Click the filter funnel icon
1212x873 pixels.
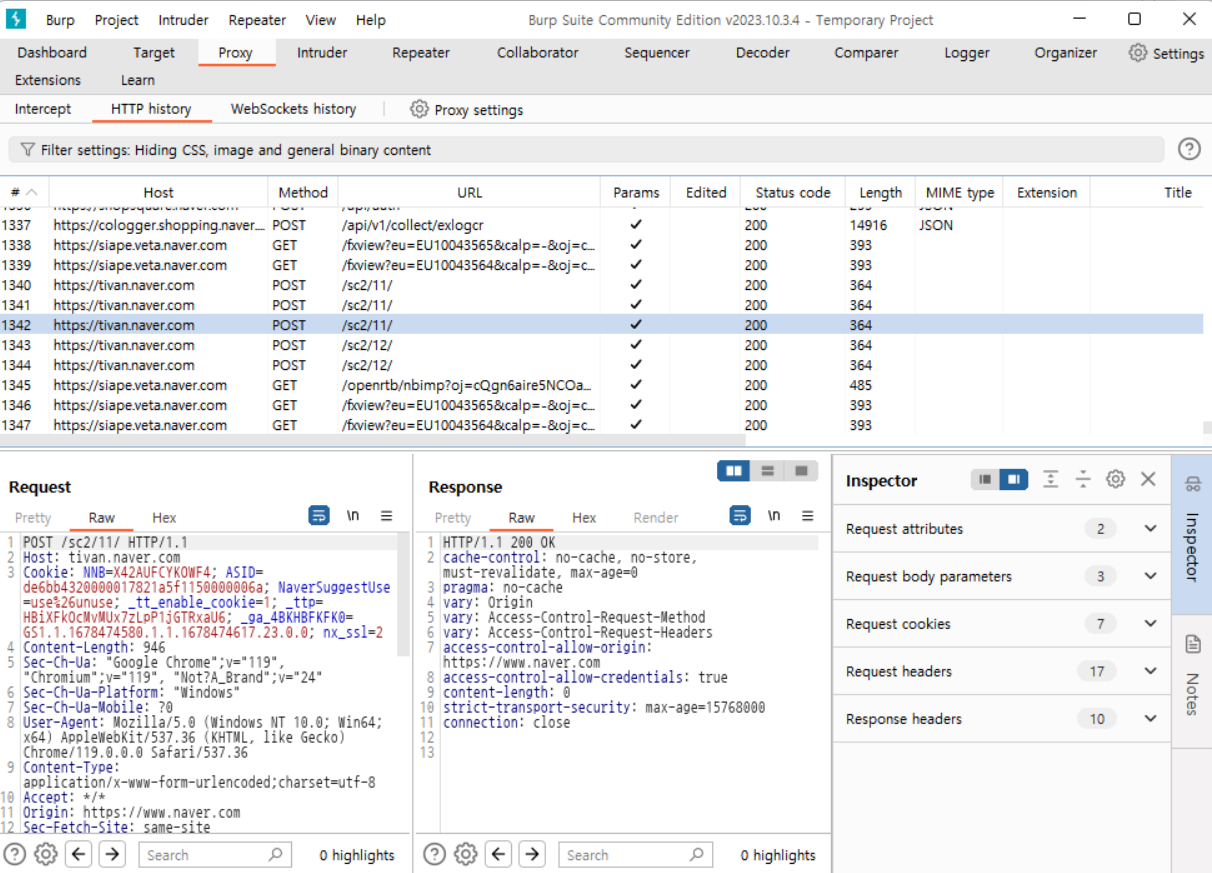tap(27, 150)
